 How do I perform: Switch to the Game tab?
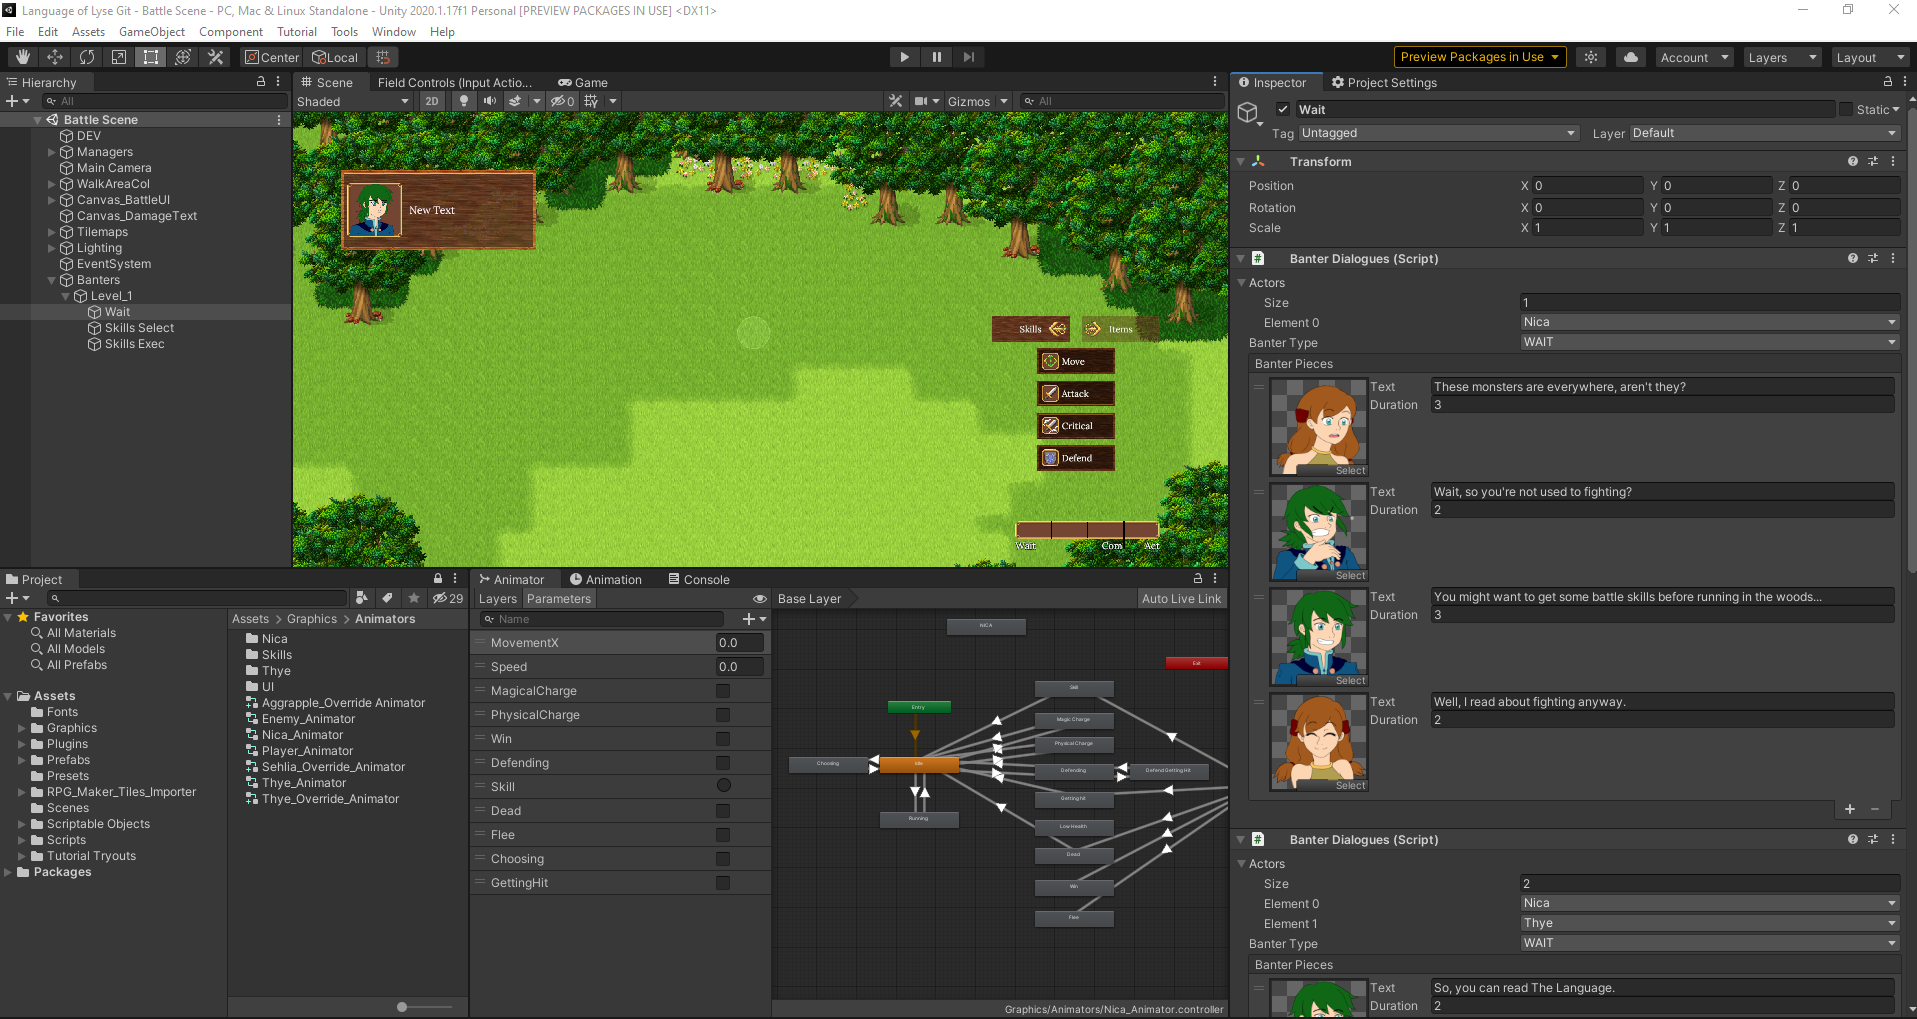tap(583, 83)
